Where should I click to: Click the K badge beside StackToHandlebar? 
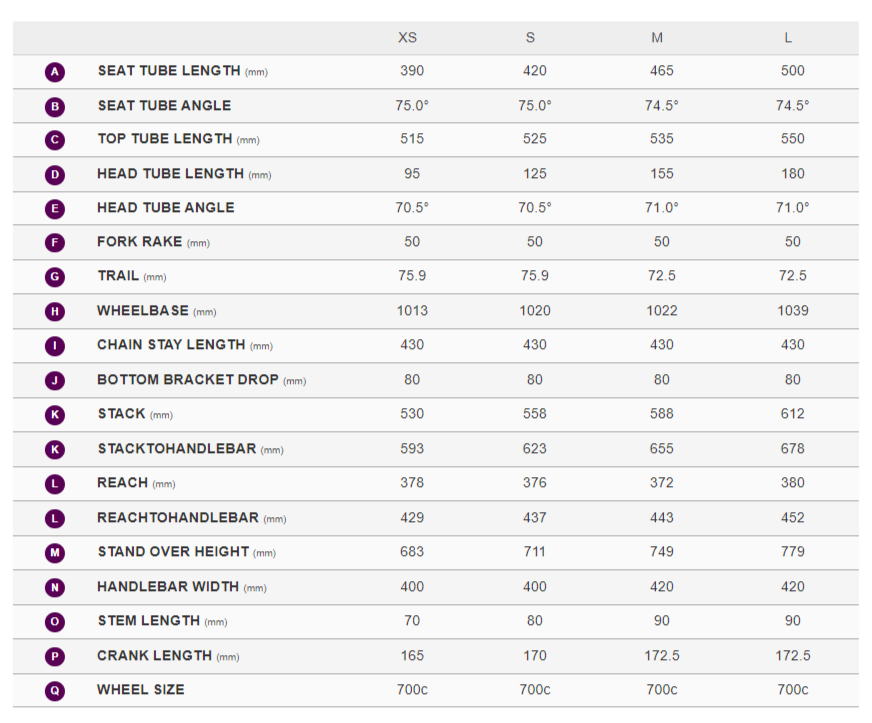pyautogui.click(x=55, y=450)
